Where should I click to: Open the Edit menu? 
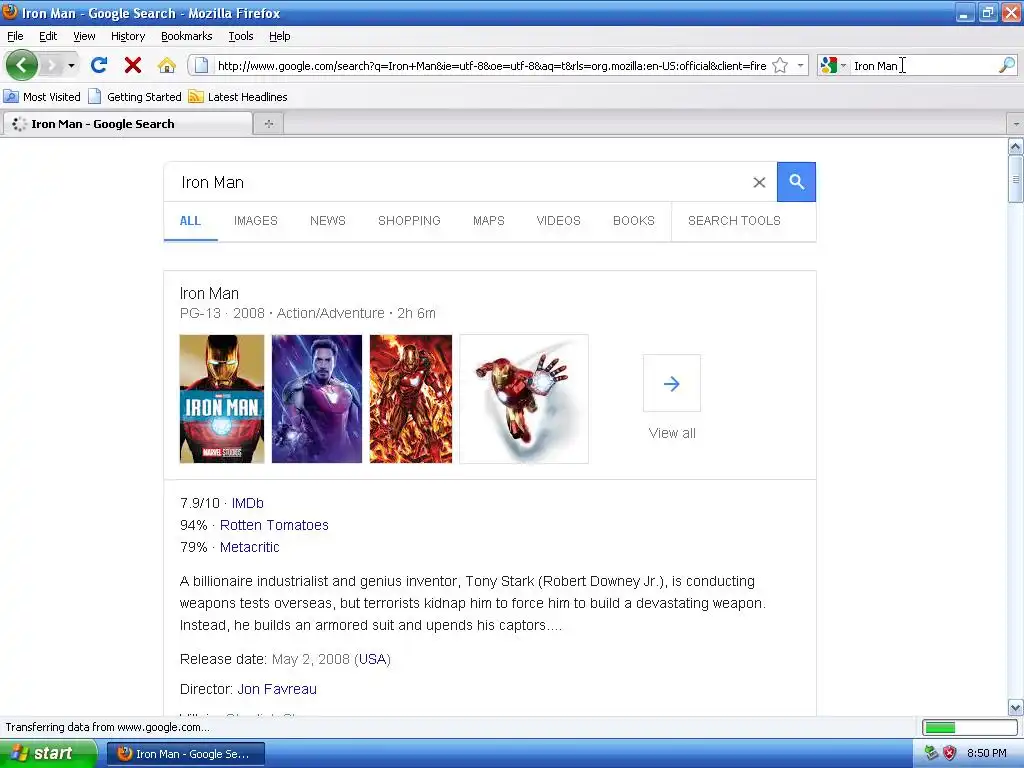[48, 36]
